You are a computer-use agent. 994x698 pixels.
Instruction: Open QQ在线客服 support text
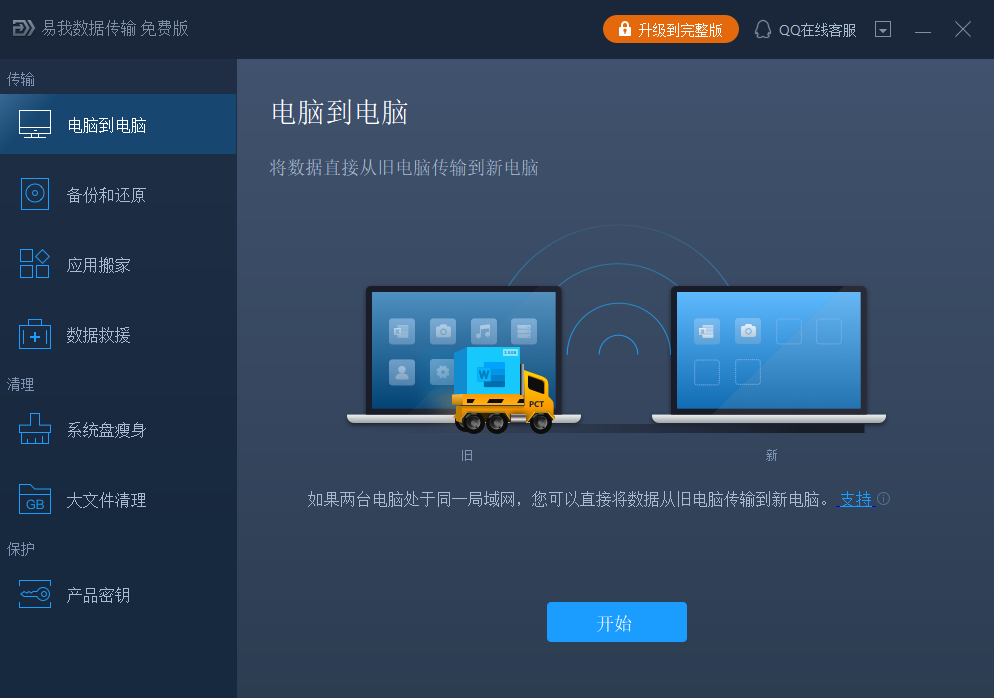pyautogui.click(x=818, y=30)
